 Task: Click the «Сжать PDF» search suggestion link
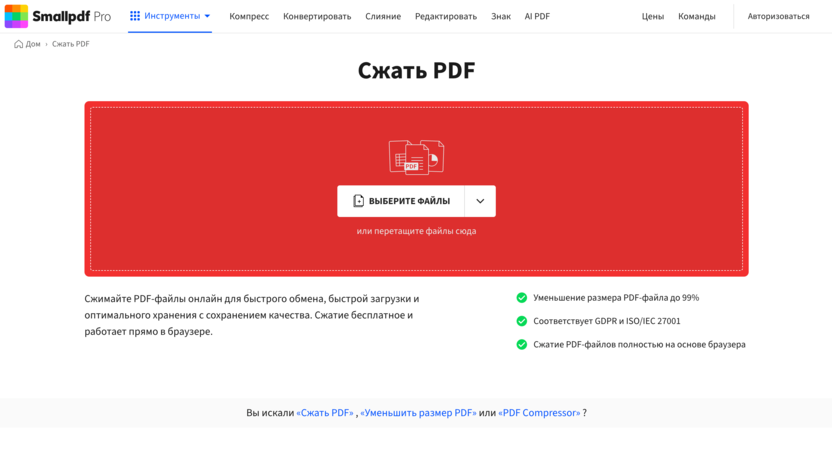[325, 413]
